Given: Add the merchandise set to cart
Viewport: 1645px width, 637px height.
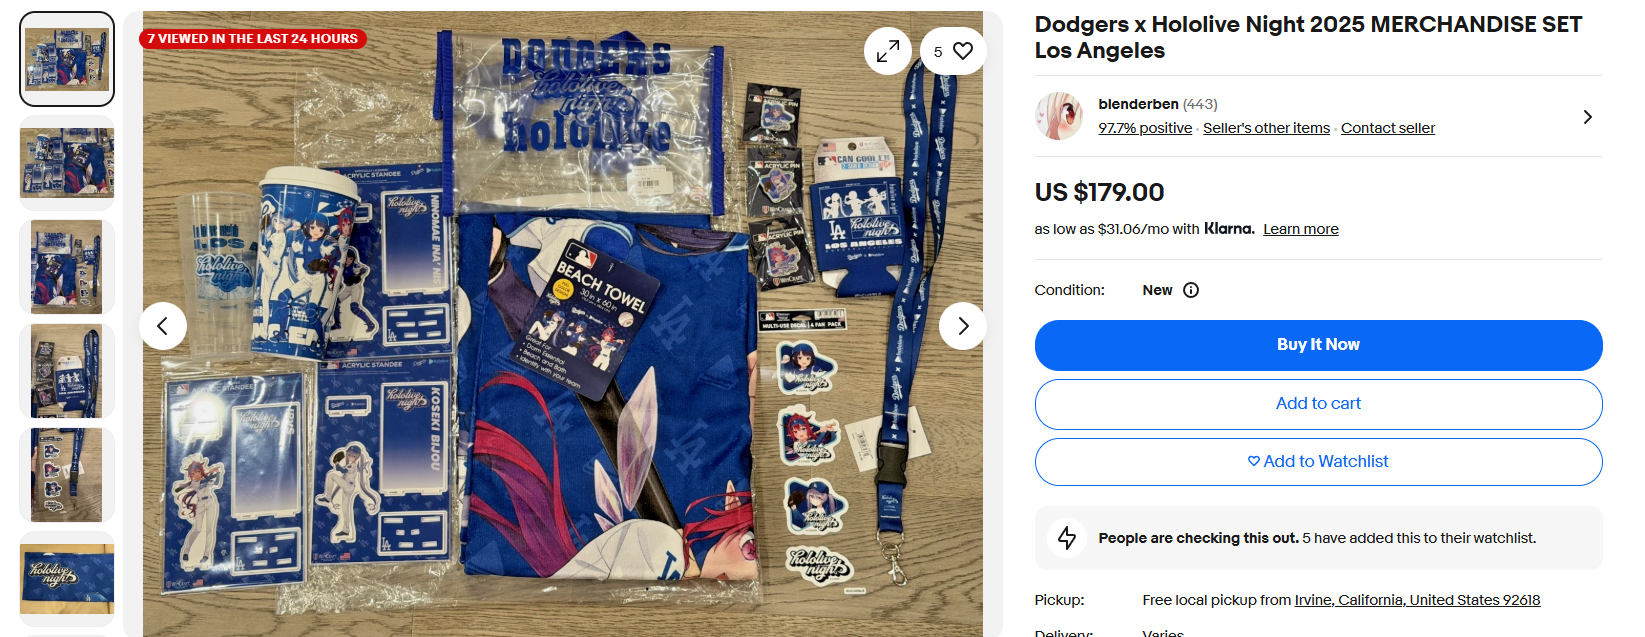Looking at the screenshot, I should (1318, 404).
